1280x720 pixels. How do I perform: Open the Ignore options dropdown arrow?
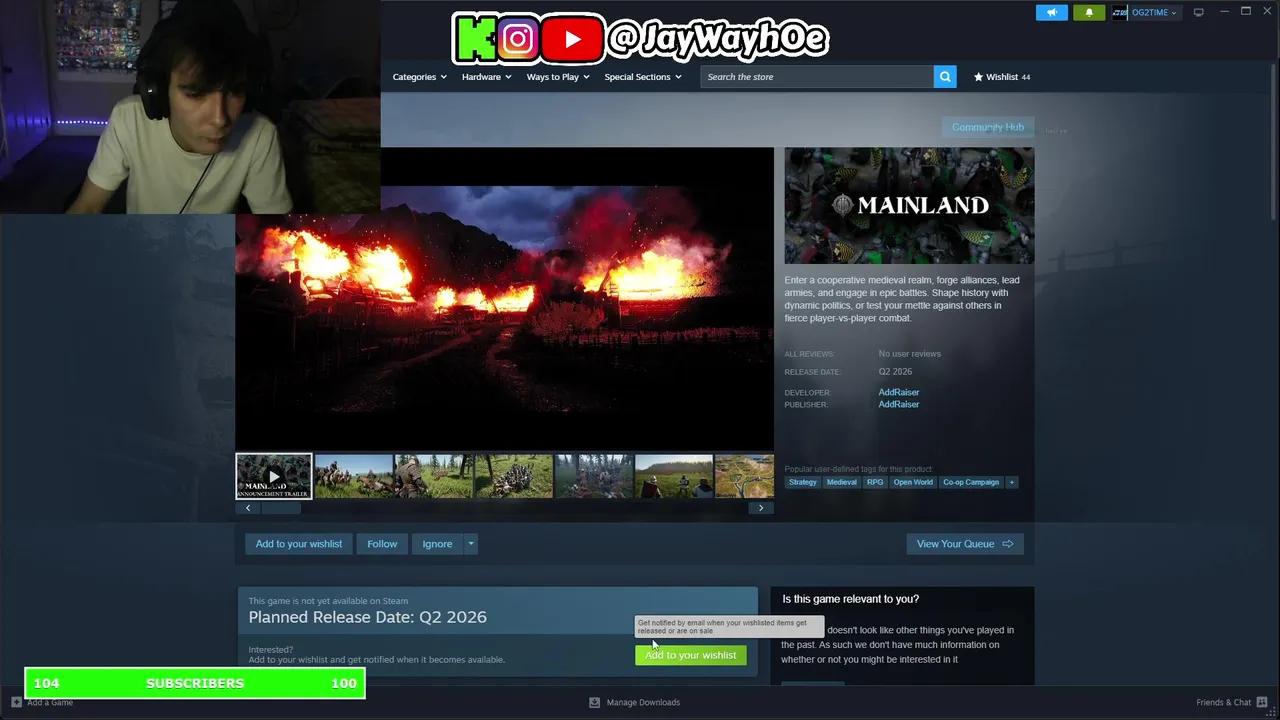click(471, 544)
